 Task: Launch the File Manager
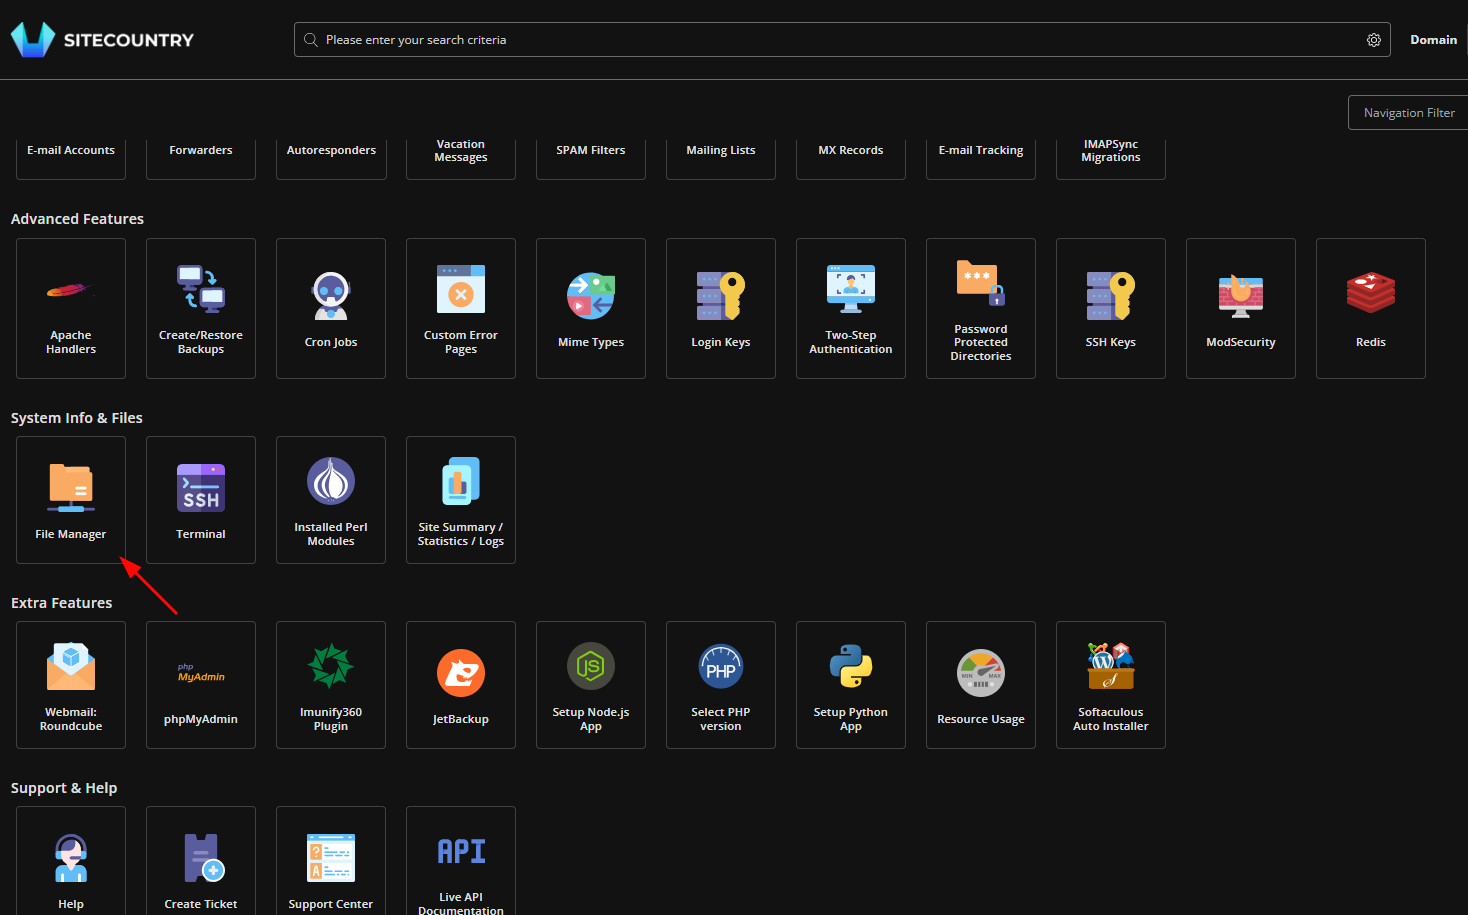pos(71,500)
